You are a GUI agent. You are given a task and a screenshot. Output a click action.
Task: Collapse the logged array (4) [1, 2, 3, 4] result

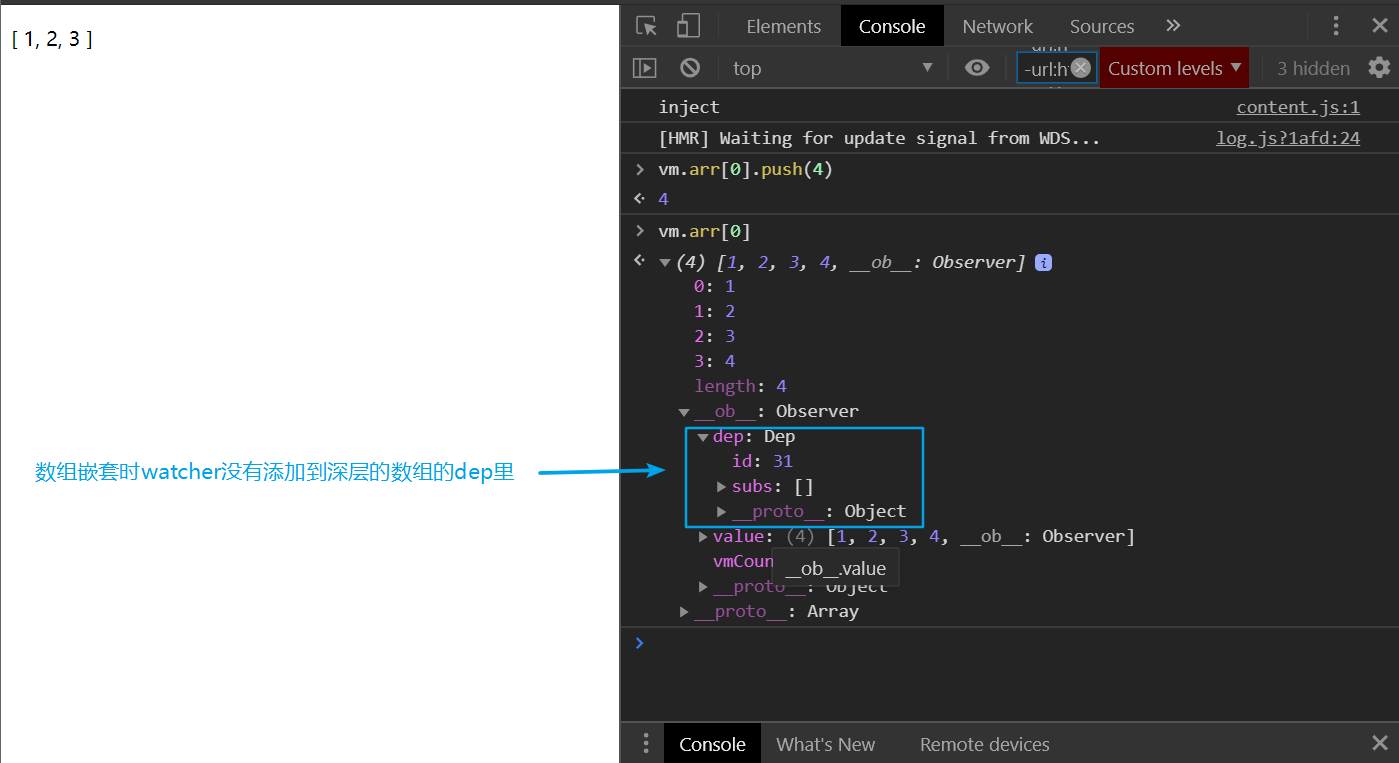665,263
